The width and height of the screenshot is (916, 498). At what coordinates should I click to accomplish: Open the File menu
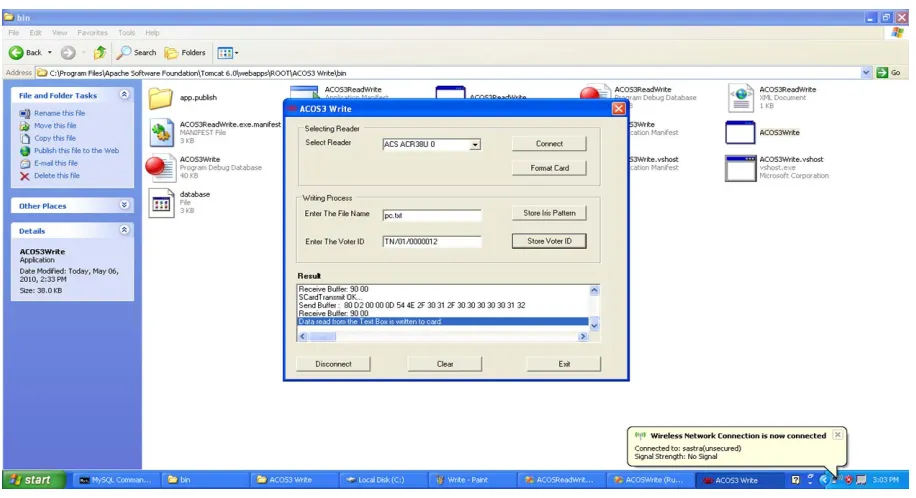click(x=14, y=33)
